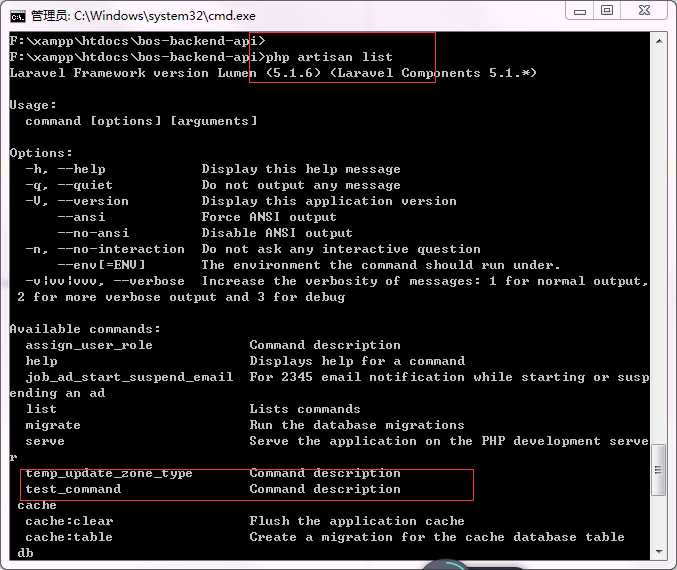Screen dimensions: 677x570
Task: Click 'command [options] [arguments]' text
Action: coord(141,121)
